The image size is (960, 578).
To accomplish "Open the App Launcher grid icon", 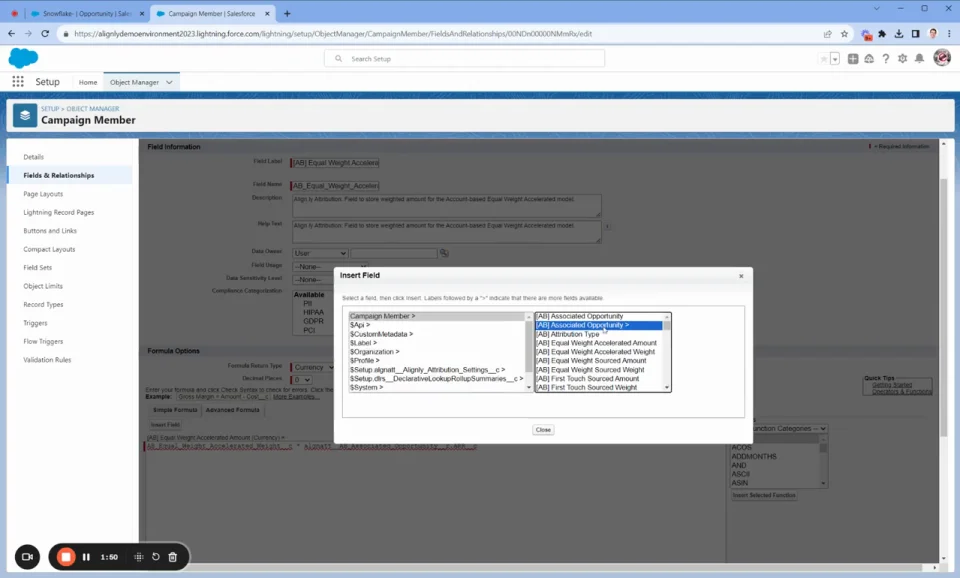I will tap(18, 81).
